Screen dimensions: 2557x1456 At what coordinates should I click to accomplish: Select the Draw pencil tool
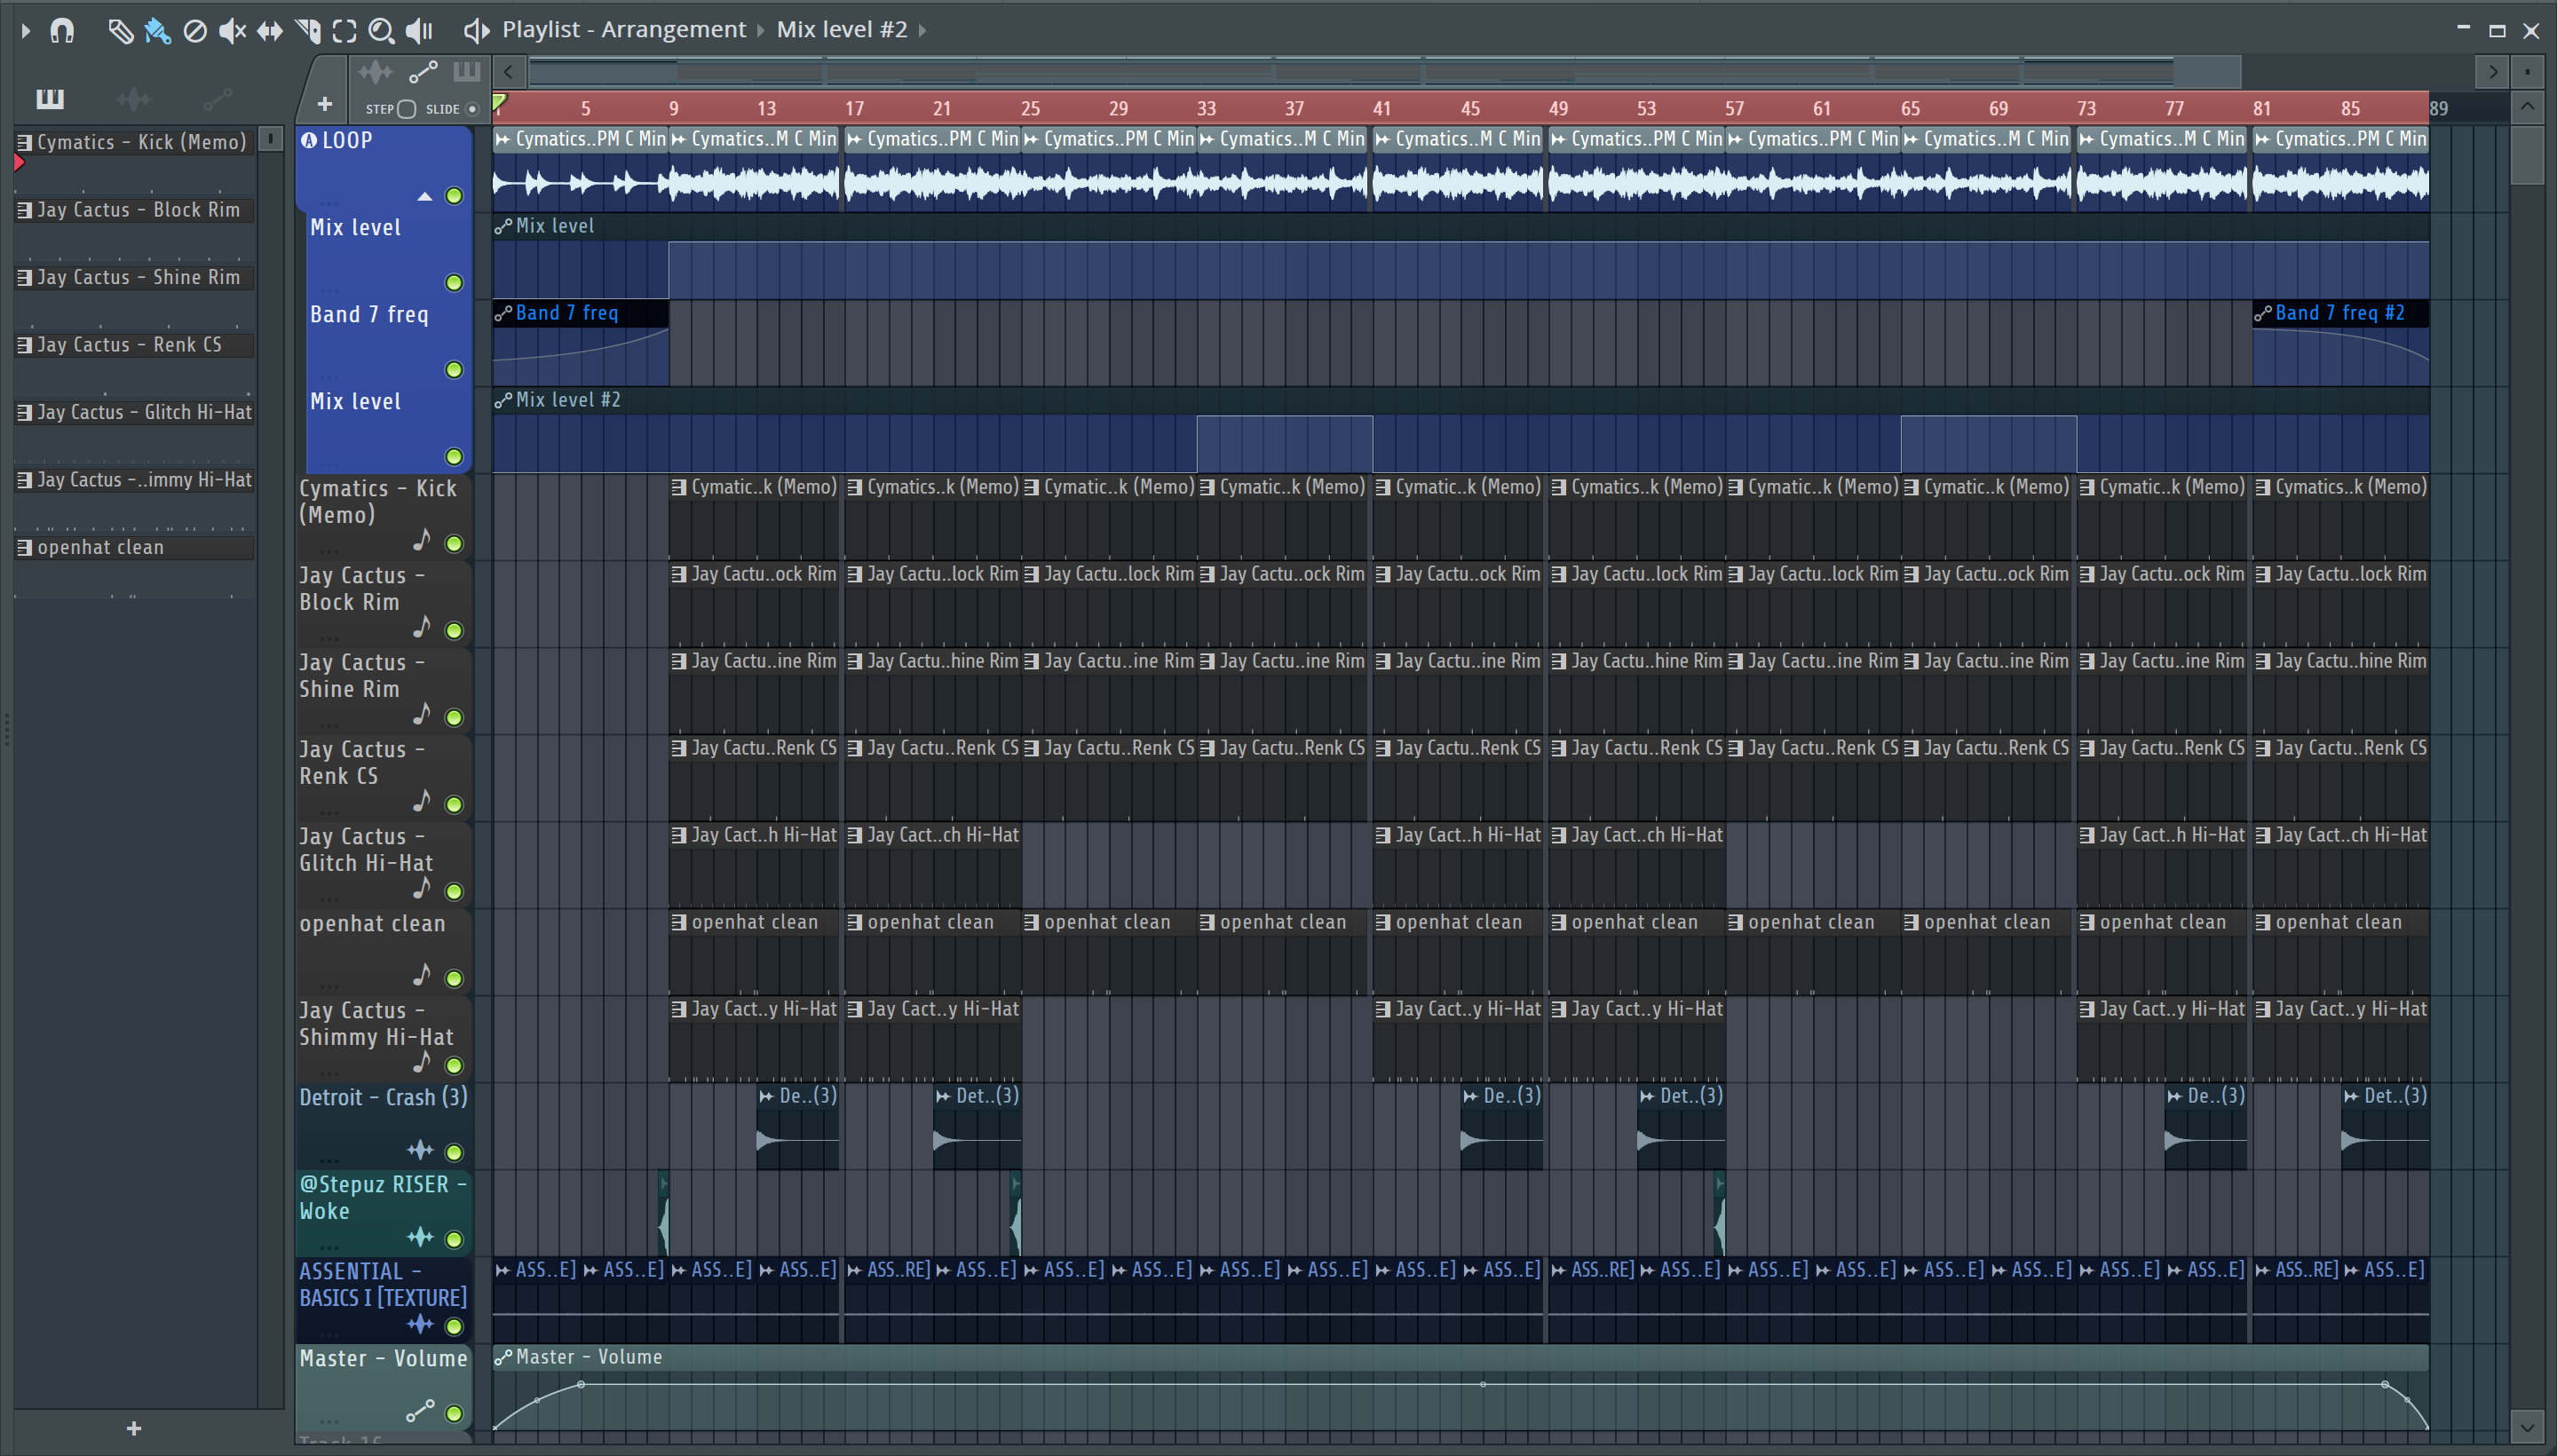(120, 30)
